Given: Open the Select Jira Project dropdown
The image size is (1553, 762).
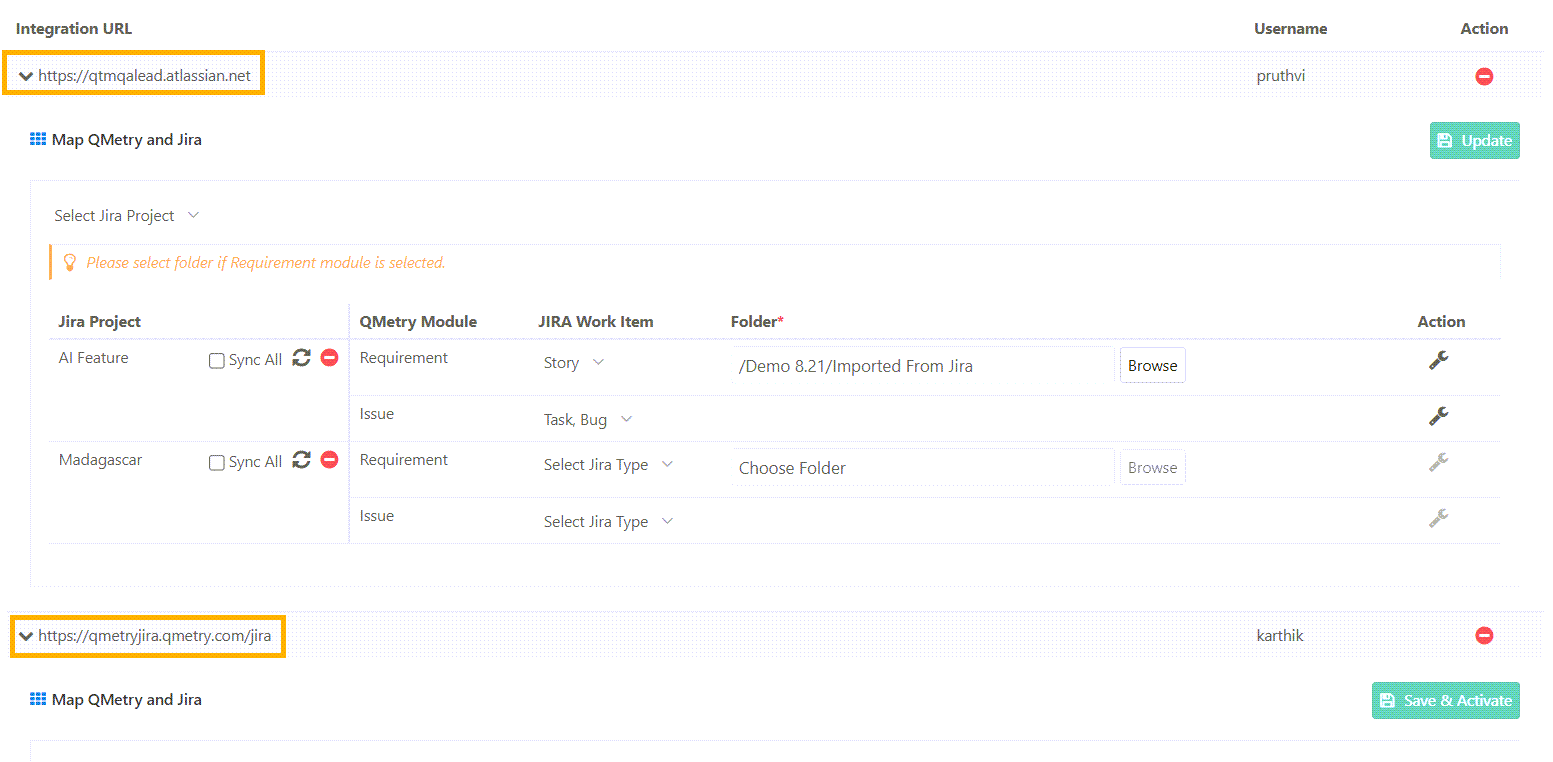Looking at the screenshot, I should pos(127,216).
